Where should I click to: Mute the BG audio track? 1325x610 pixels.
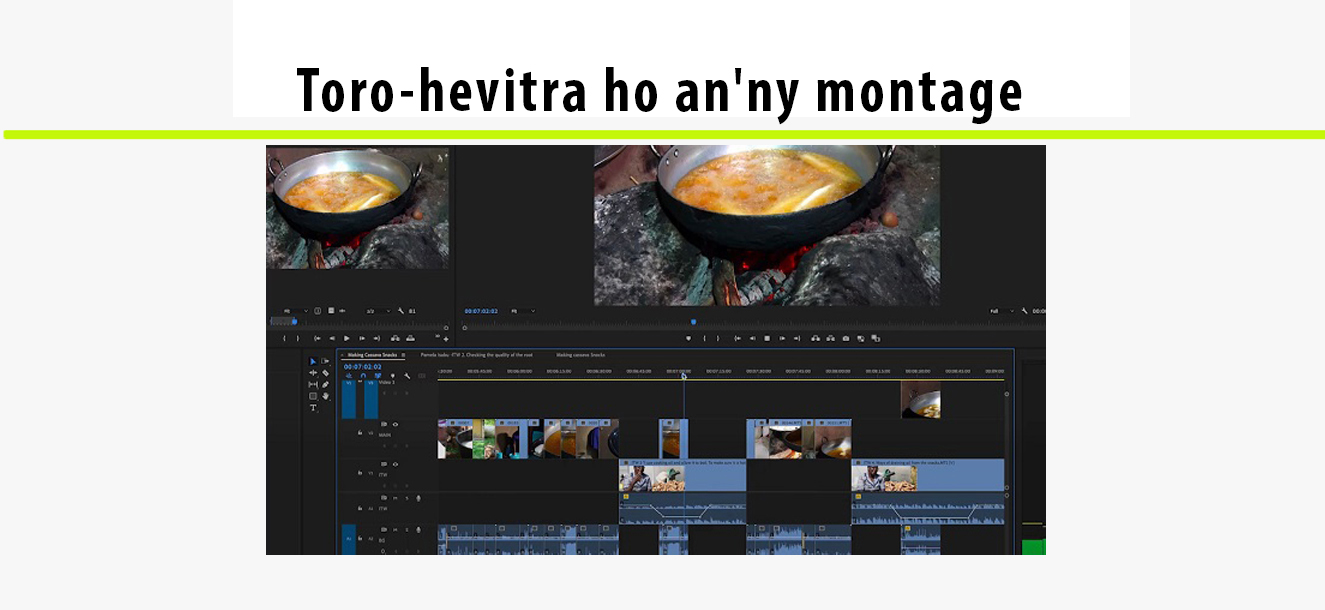395,530
